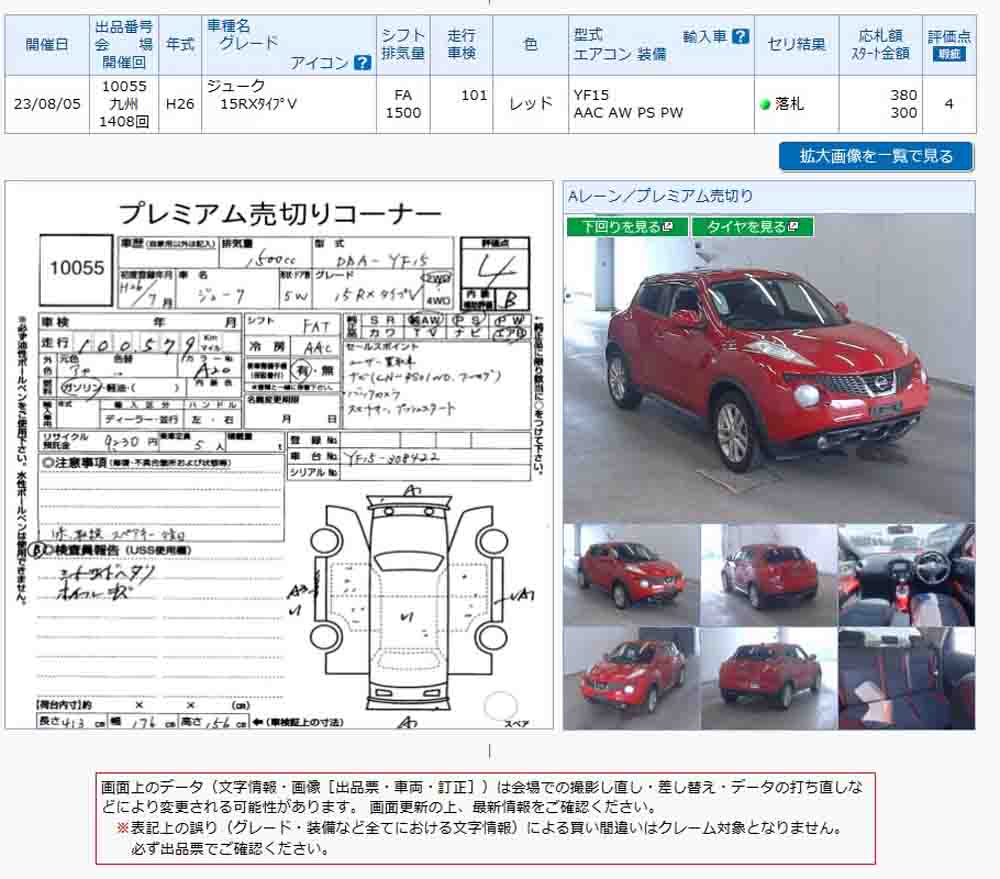Click the 評価点 header label
Image resolution: width=1000 pixels, height=879 pixels.
[949, 36]
